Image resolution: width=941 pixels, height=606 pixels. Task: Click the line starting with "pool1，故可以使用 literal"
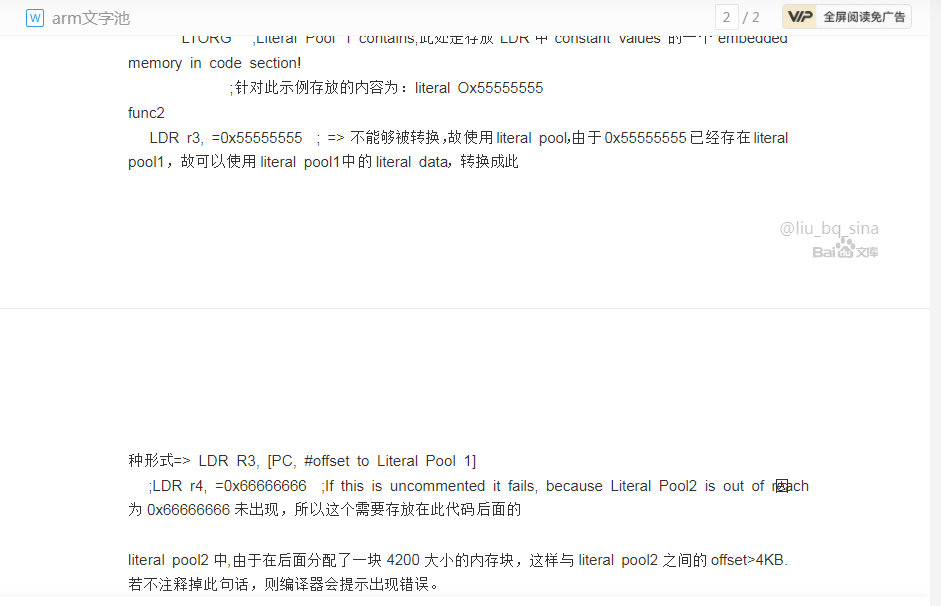(x=323, y=162)
